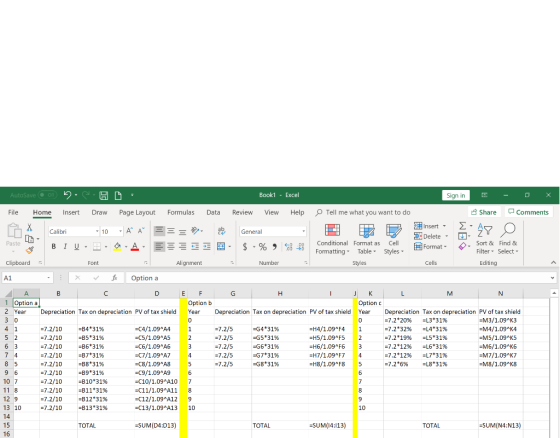Open the General number format dropdown
560x438 pixels.
click(x=304, y=232)
